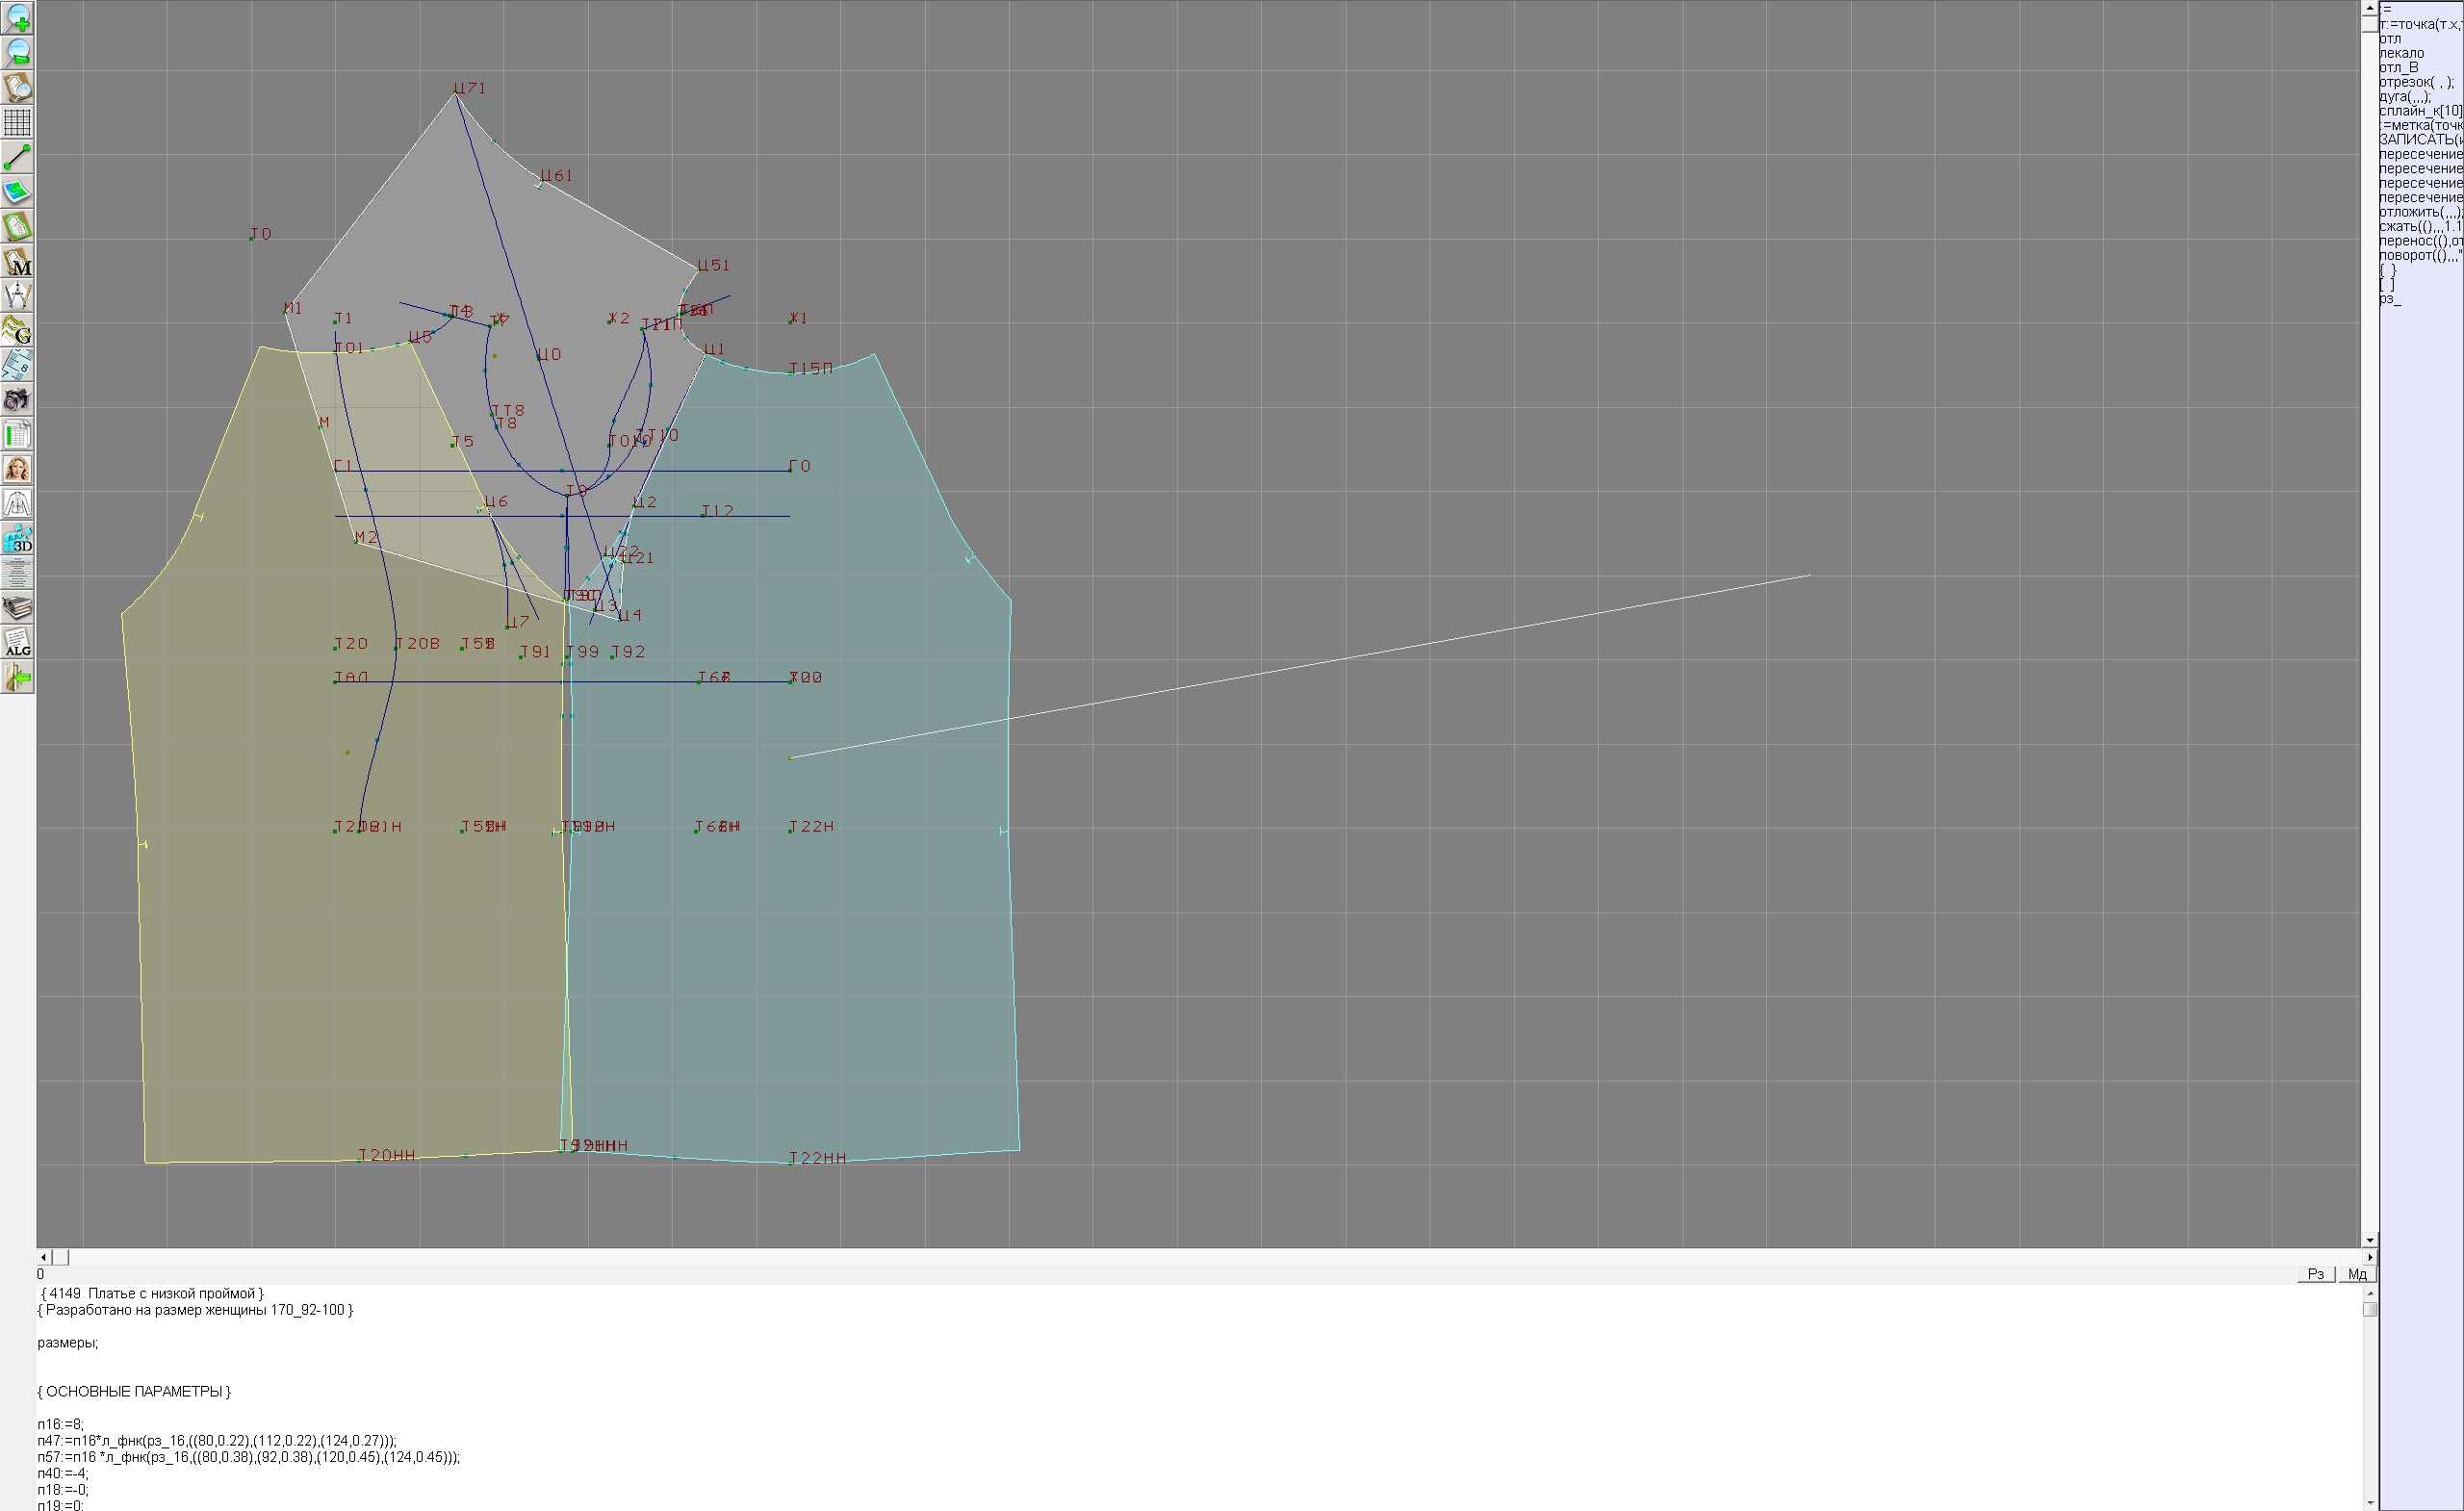Open the pattern with letter M icon
Viewport: 2464px width, 1511px height.
17,261
